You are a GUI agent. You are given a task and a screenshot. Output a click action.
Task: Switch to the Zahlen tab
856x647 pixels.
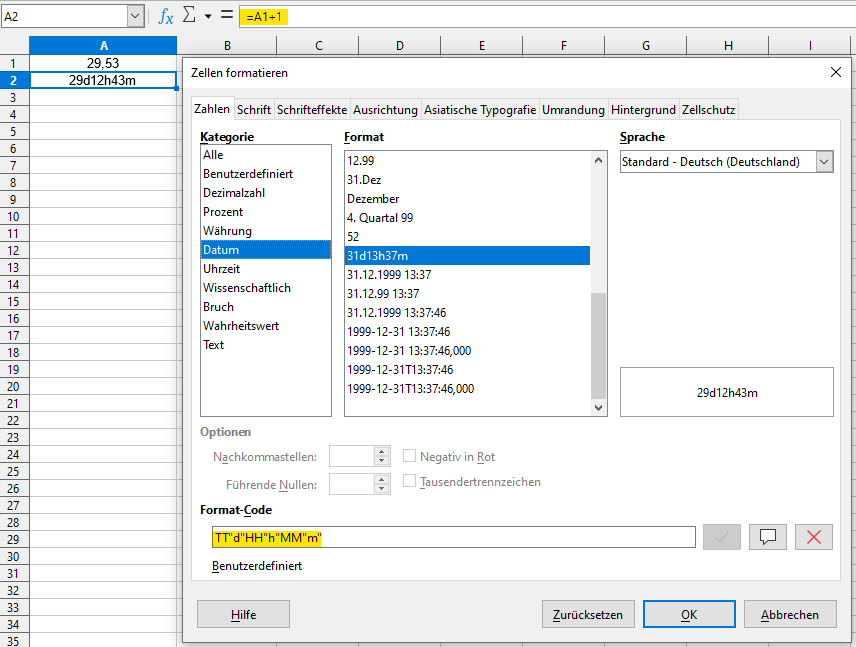tap(212, 109)
